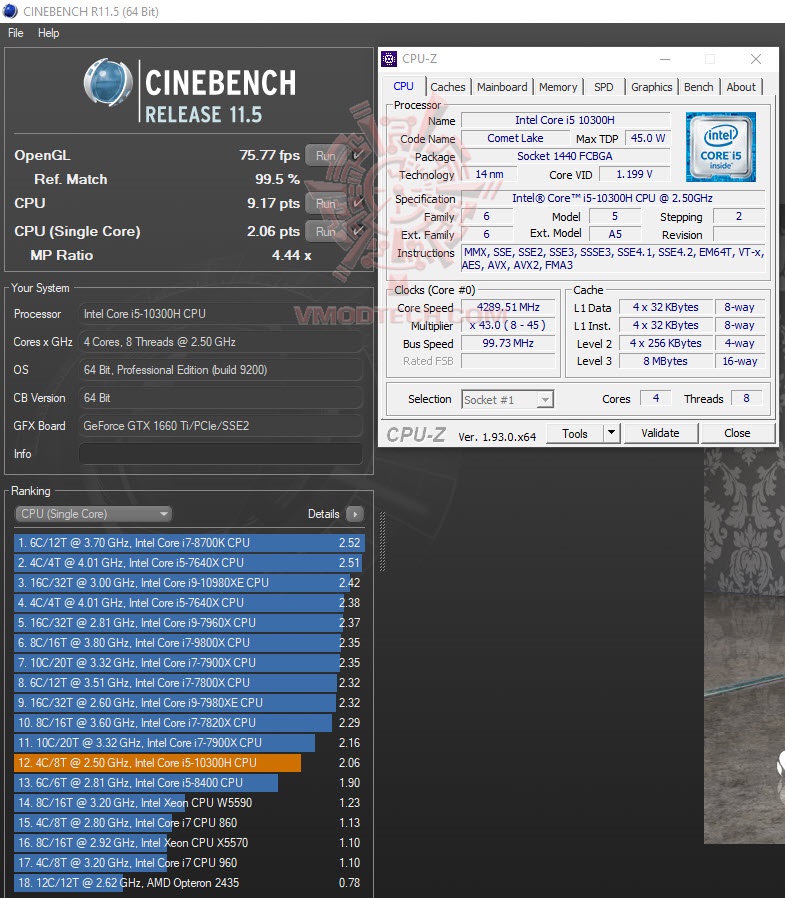Click the Multiplier value x 43.0 (8 - 45)
The width and height of the screenshot is (785, 898).
point(508,325)
